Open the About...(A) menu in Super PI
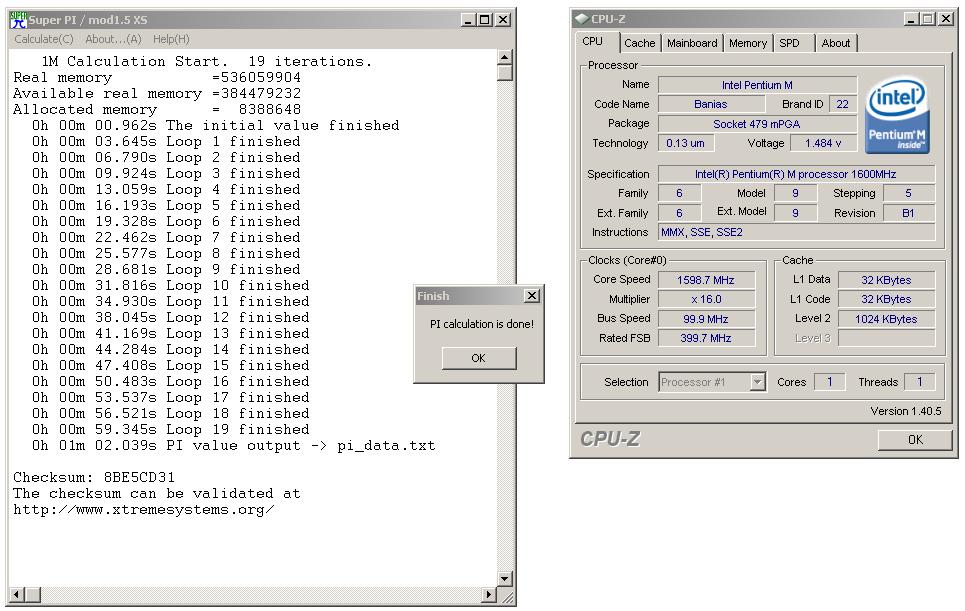Screen dimensions: 965x611 pos(113,39)
